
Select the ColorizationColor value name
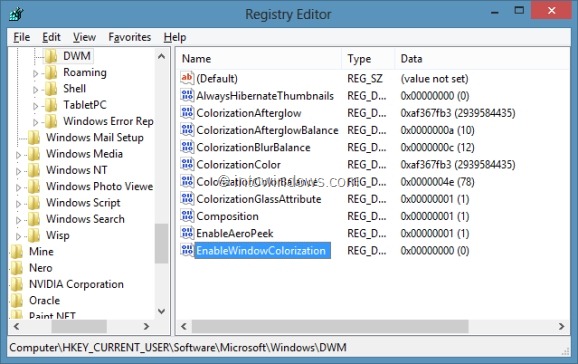point(238,165)
